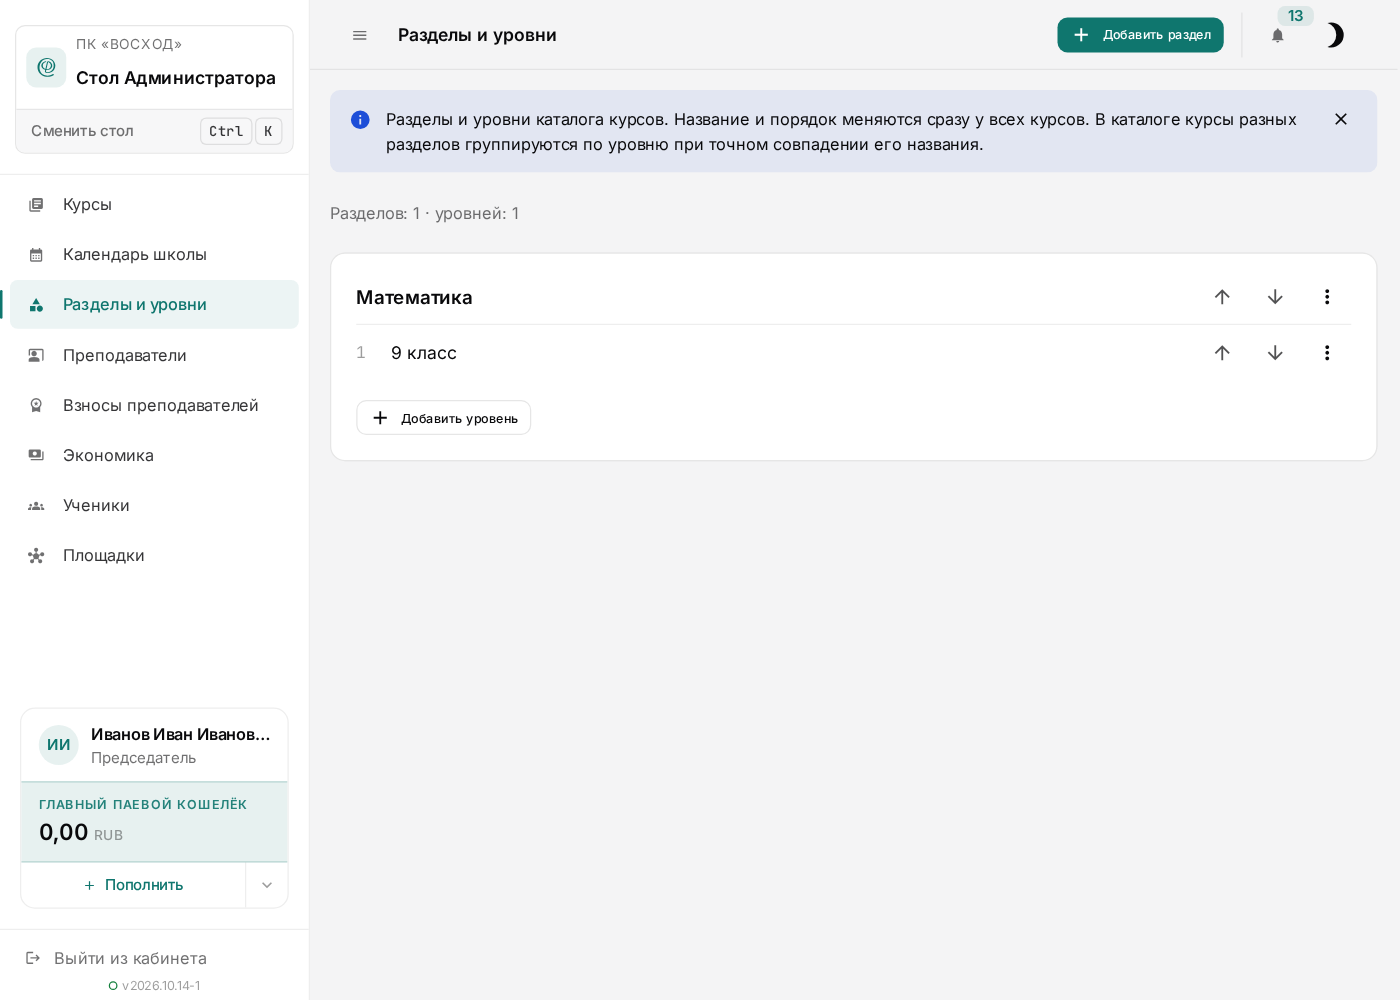1400x1000 pixels.
Task: Go to the Ученики list
Action: pos(154,505)
